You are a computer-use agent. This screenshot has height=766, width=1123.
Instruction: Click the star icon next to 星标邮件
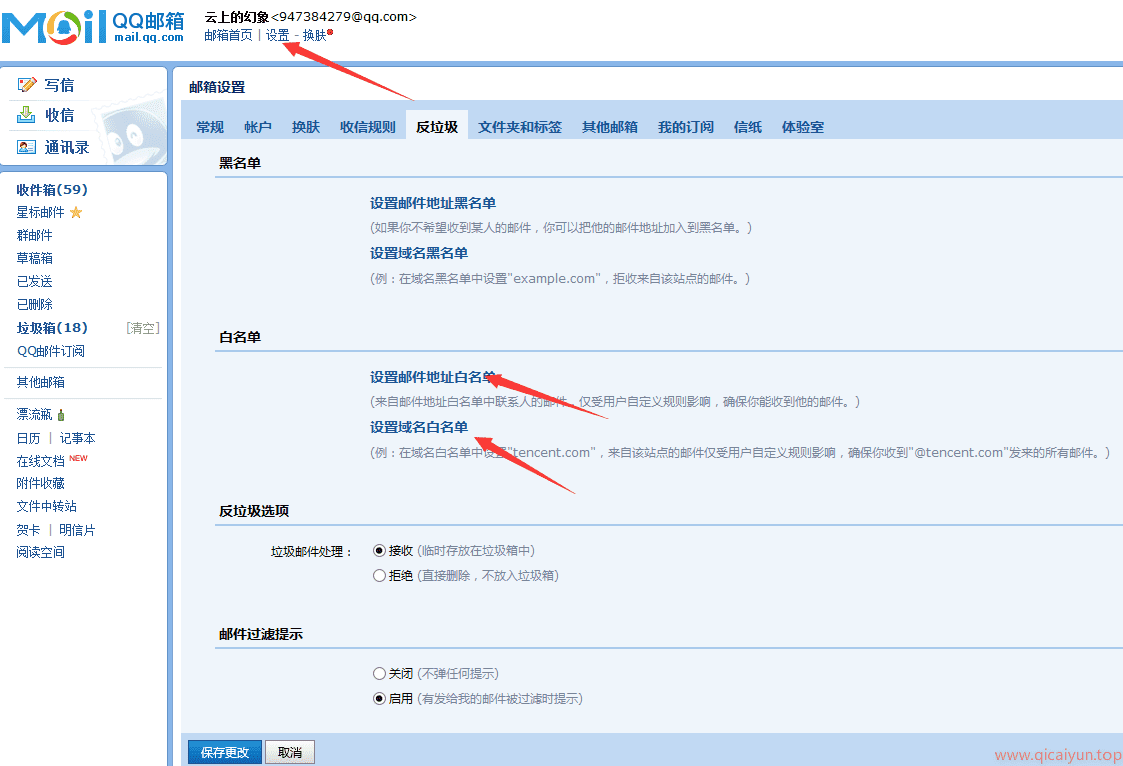76,212
